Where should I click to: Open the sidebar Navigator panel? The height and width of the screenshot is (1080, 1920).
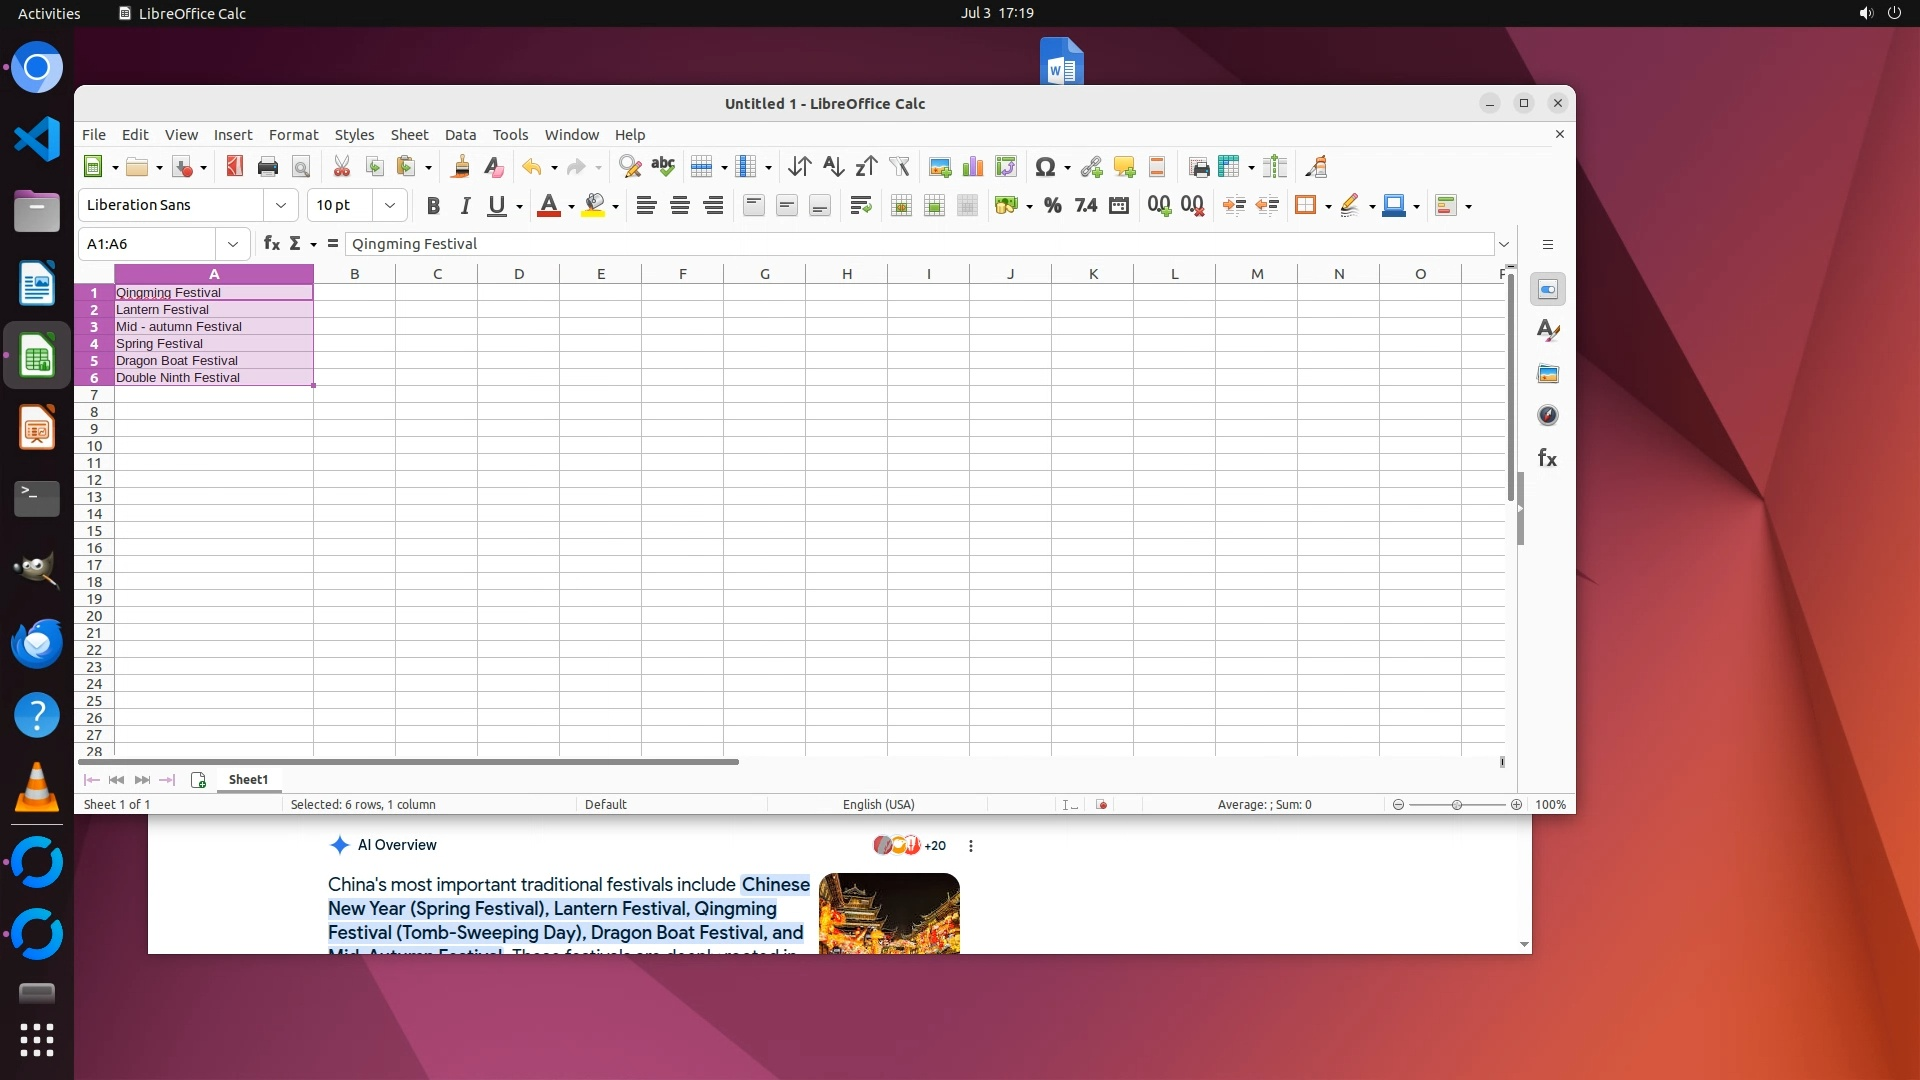tap(1547, 416)
